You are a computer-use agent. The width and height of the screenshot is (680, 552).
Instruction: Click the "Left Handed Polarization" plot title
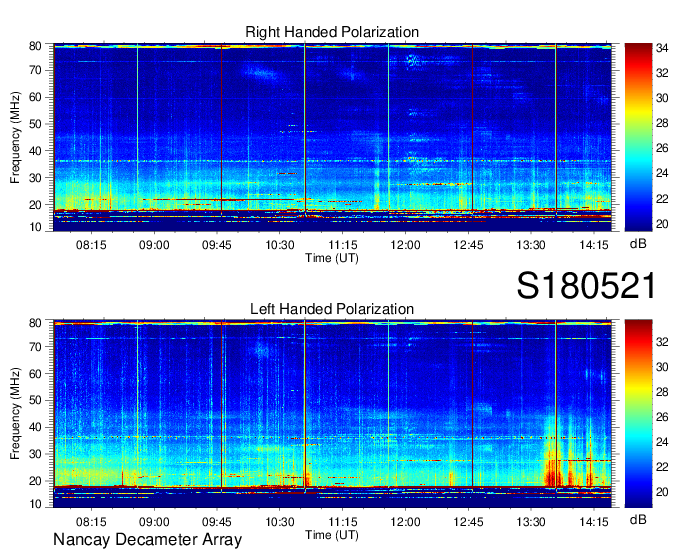[332, 309]
